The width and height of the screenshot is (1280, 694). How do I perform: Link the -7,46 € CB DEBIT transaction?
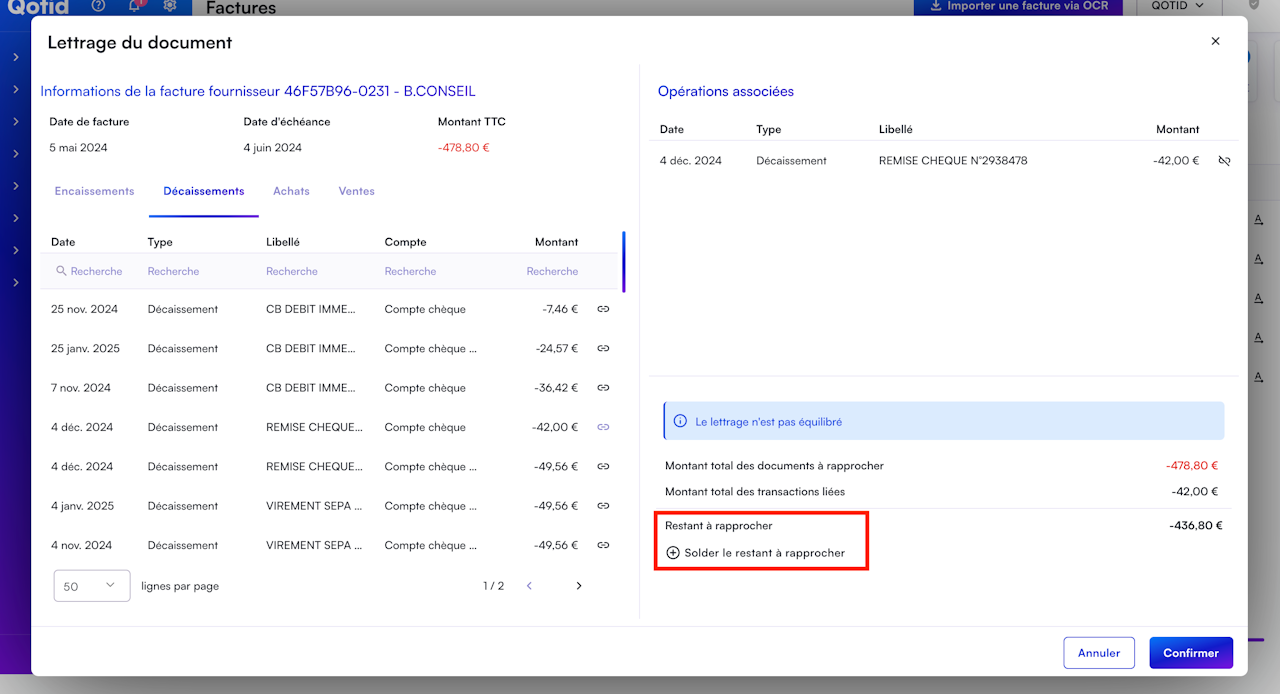603,309
